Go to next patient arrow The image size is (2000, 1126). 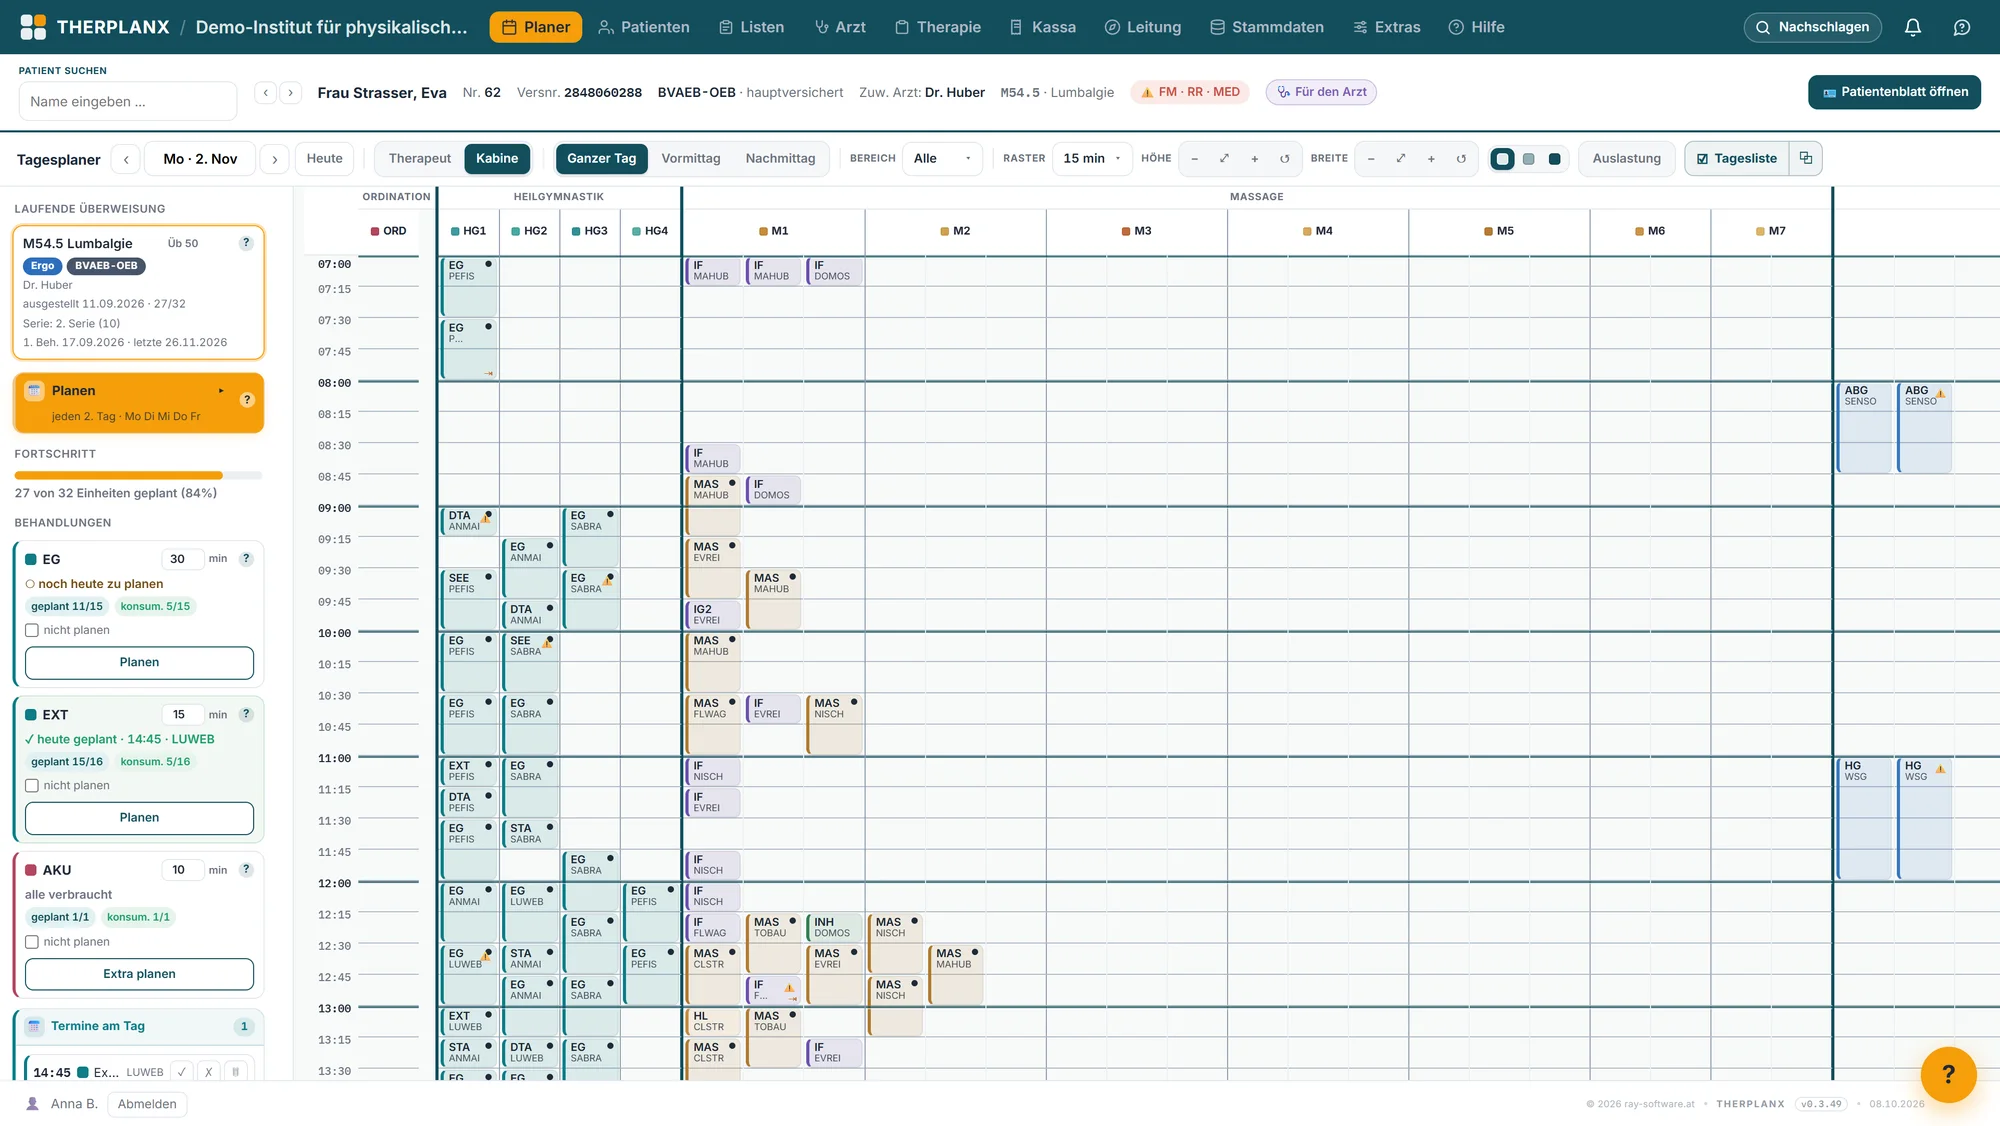291,93
